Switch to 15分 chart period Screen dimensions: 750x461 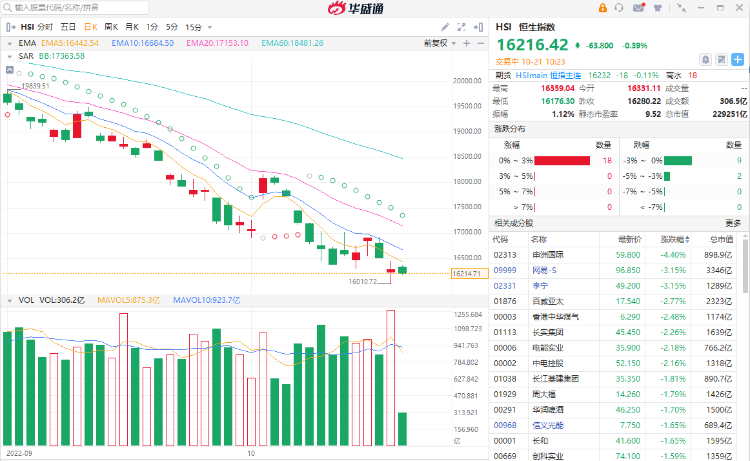(x=193, y=27)
